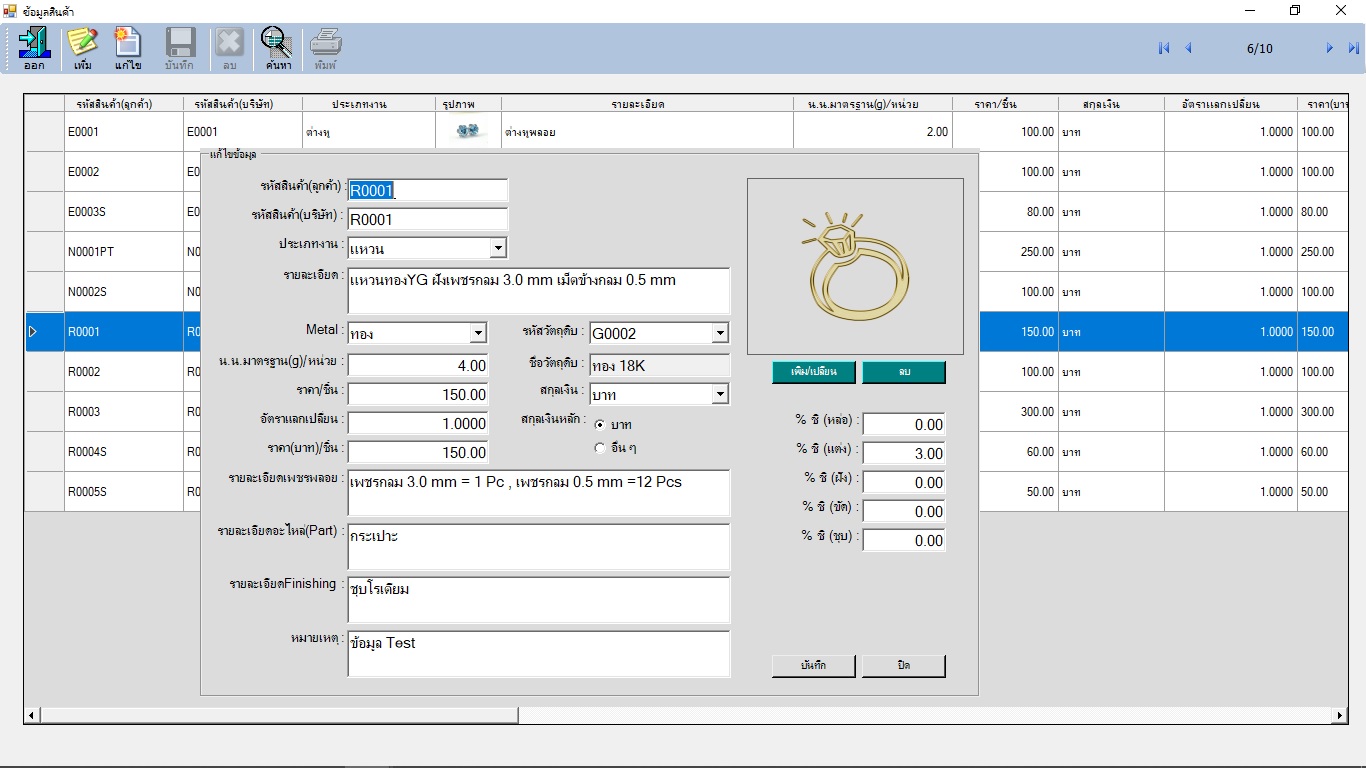
Task: Click the horizontal scrollbar right arrow
Action: (x=1340, y=716)
